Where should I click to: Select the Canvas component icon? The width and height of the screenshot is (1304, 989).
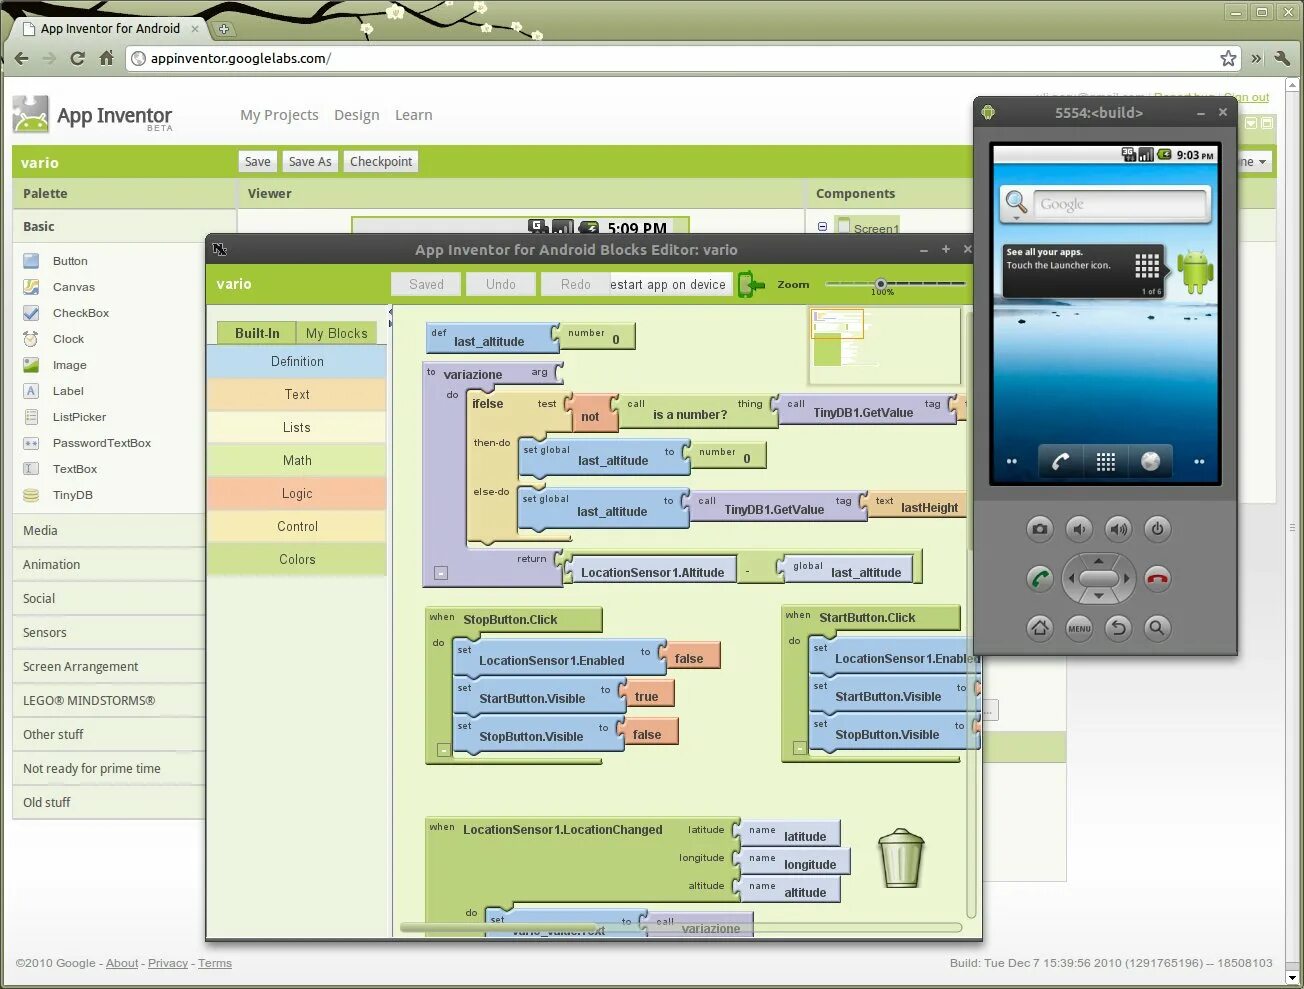31,287
